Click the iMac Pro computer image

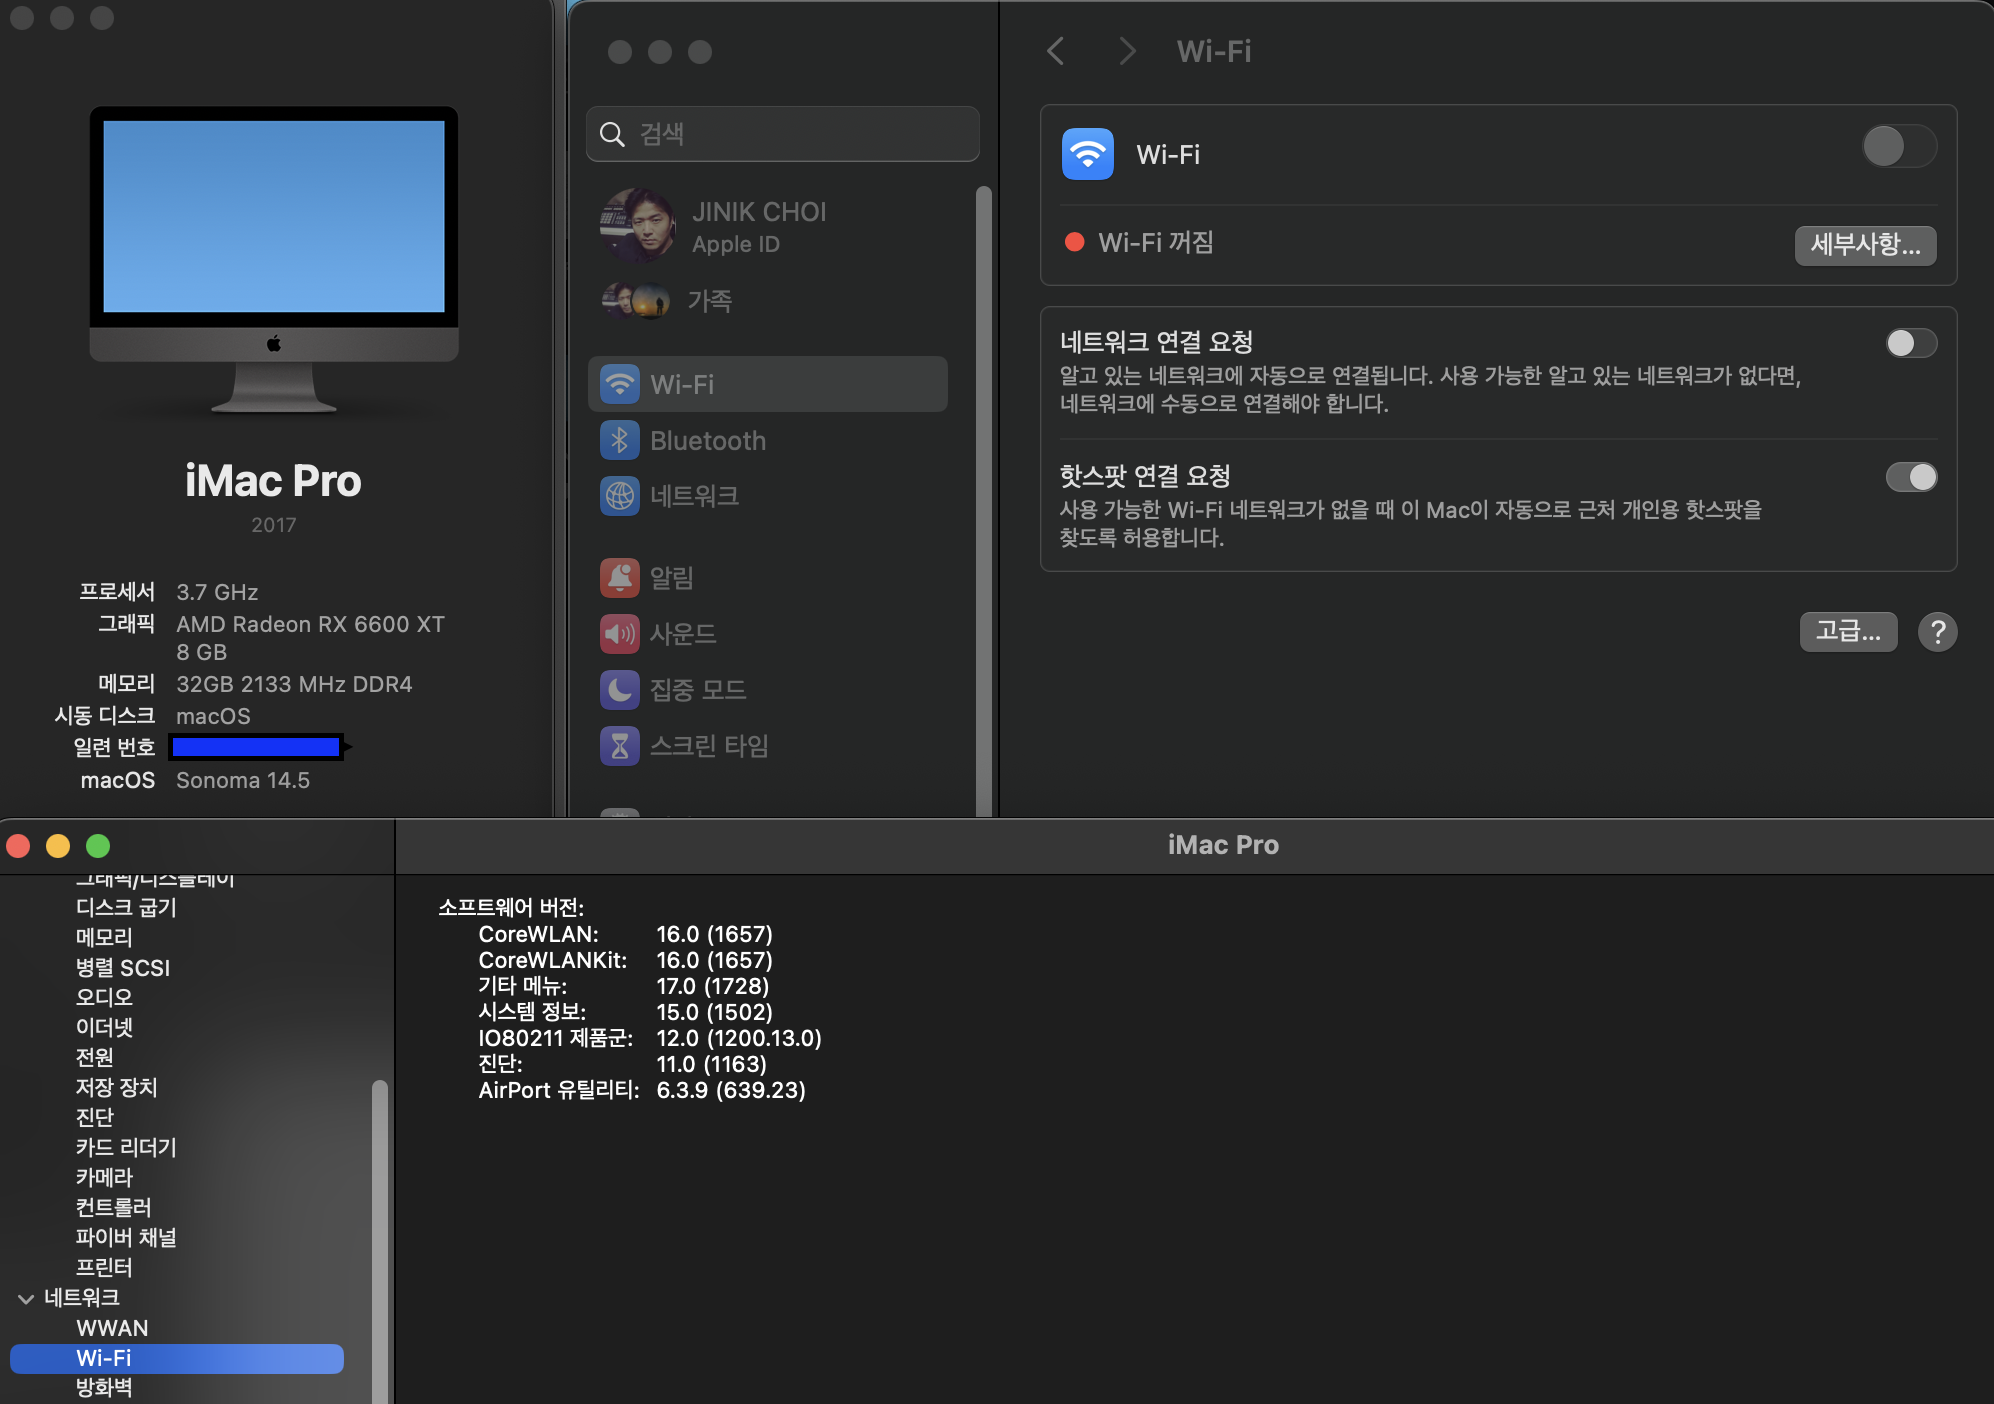point(274,260)
